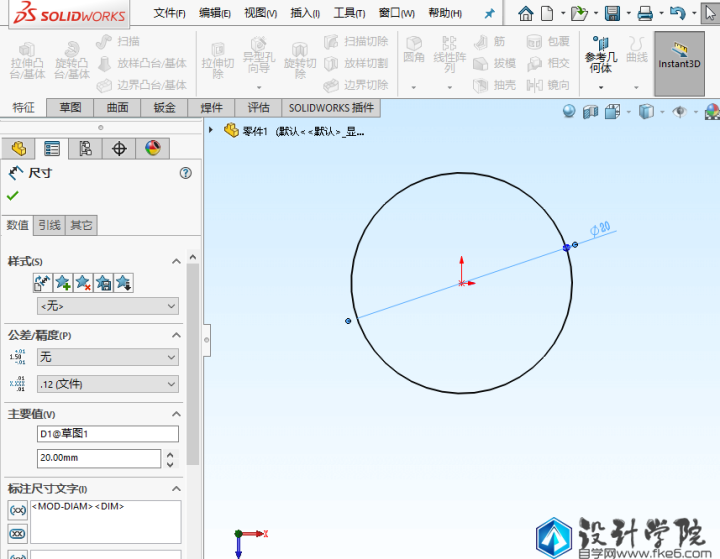This screenshot has height=559, width=720.
Task: Pin the menu bar with pushpin icon
Action: coord(489,14)
